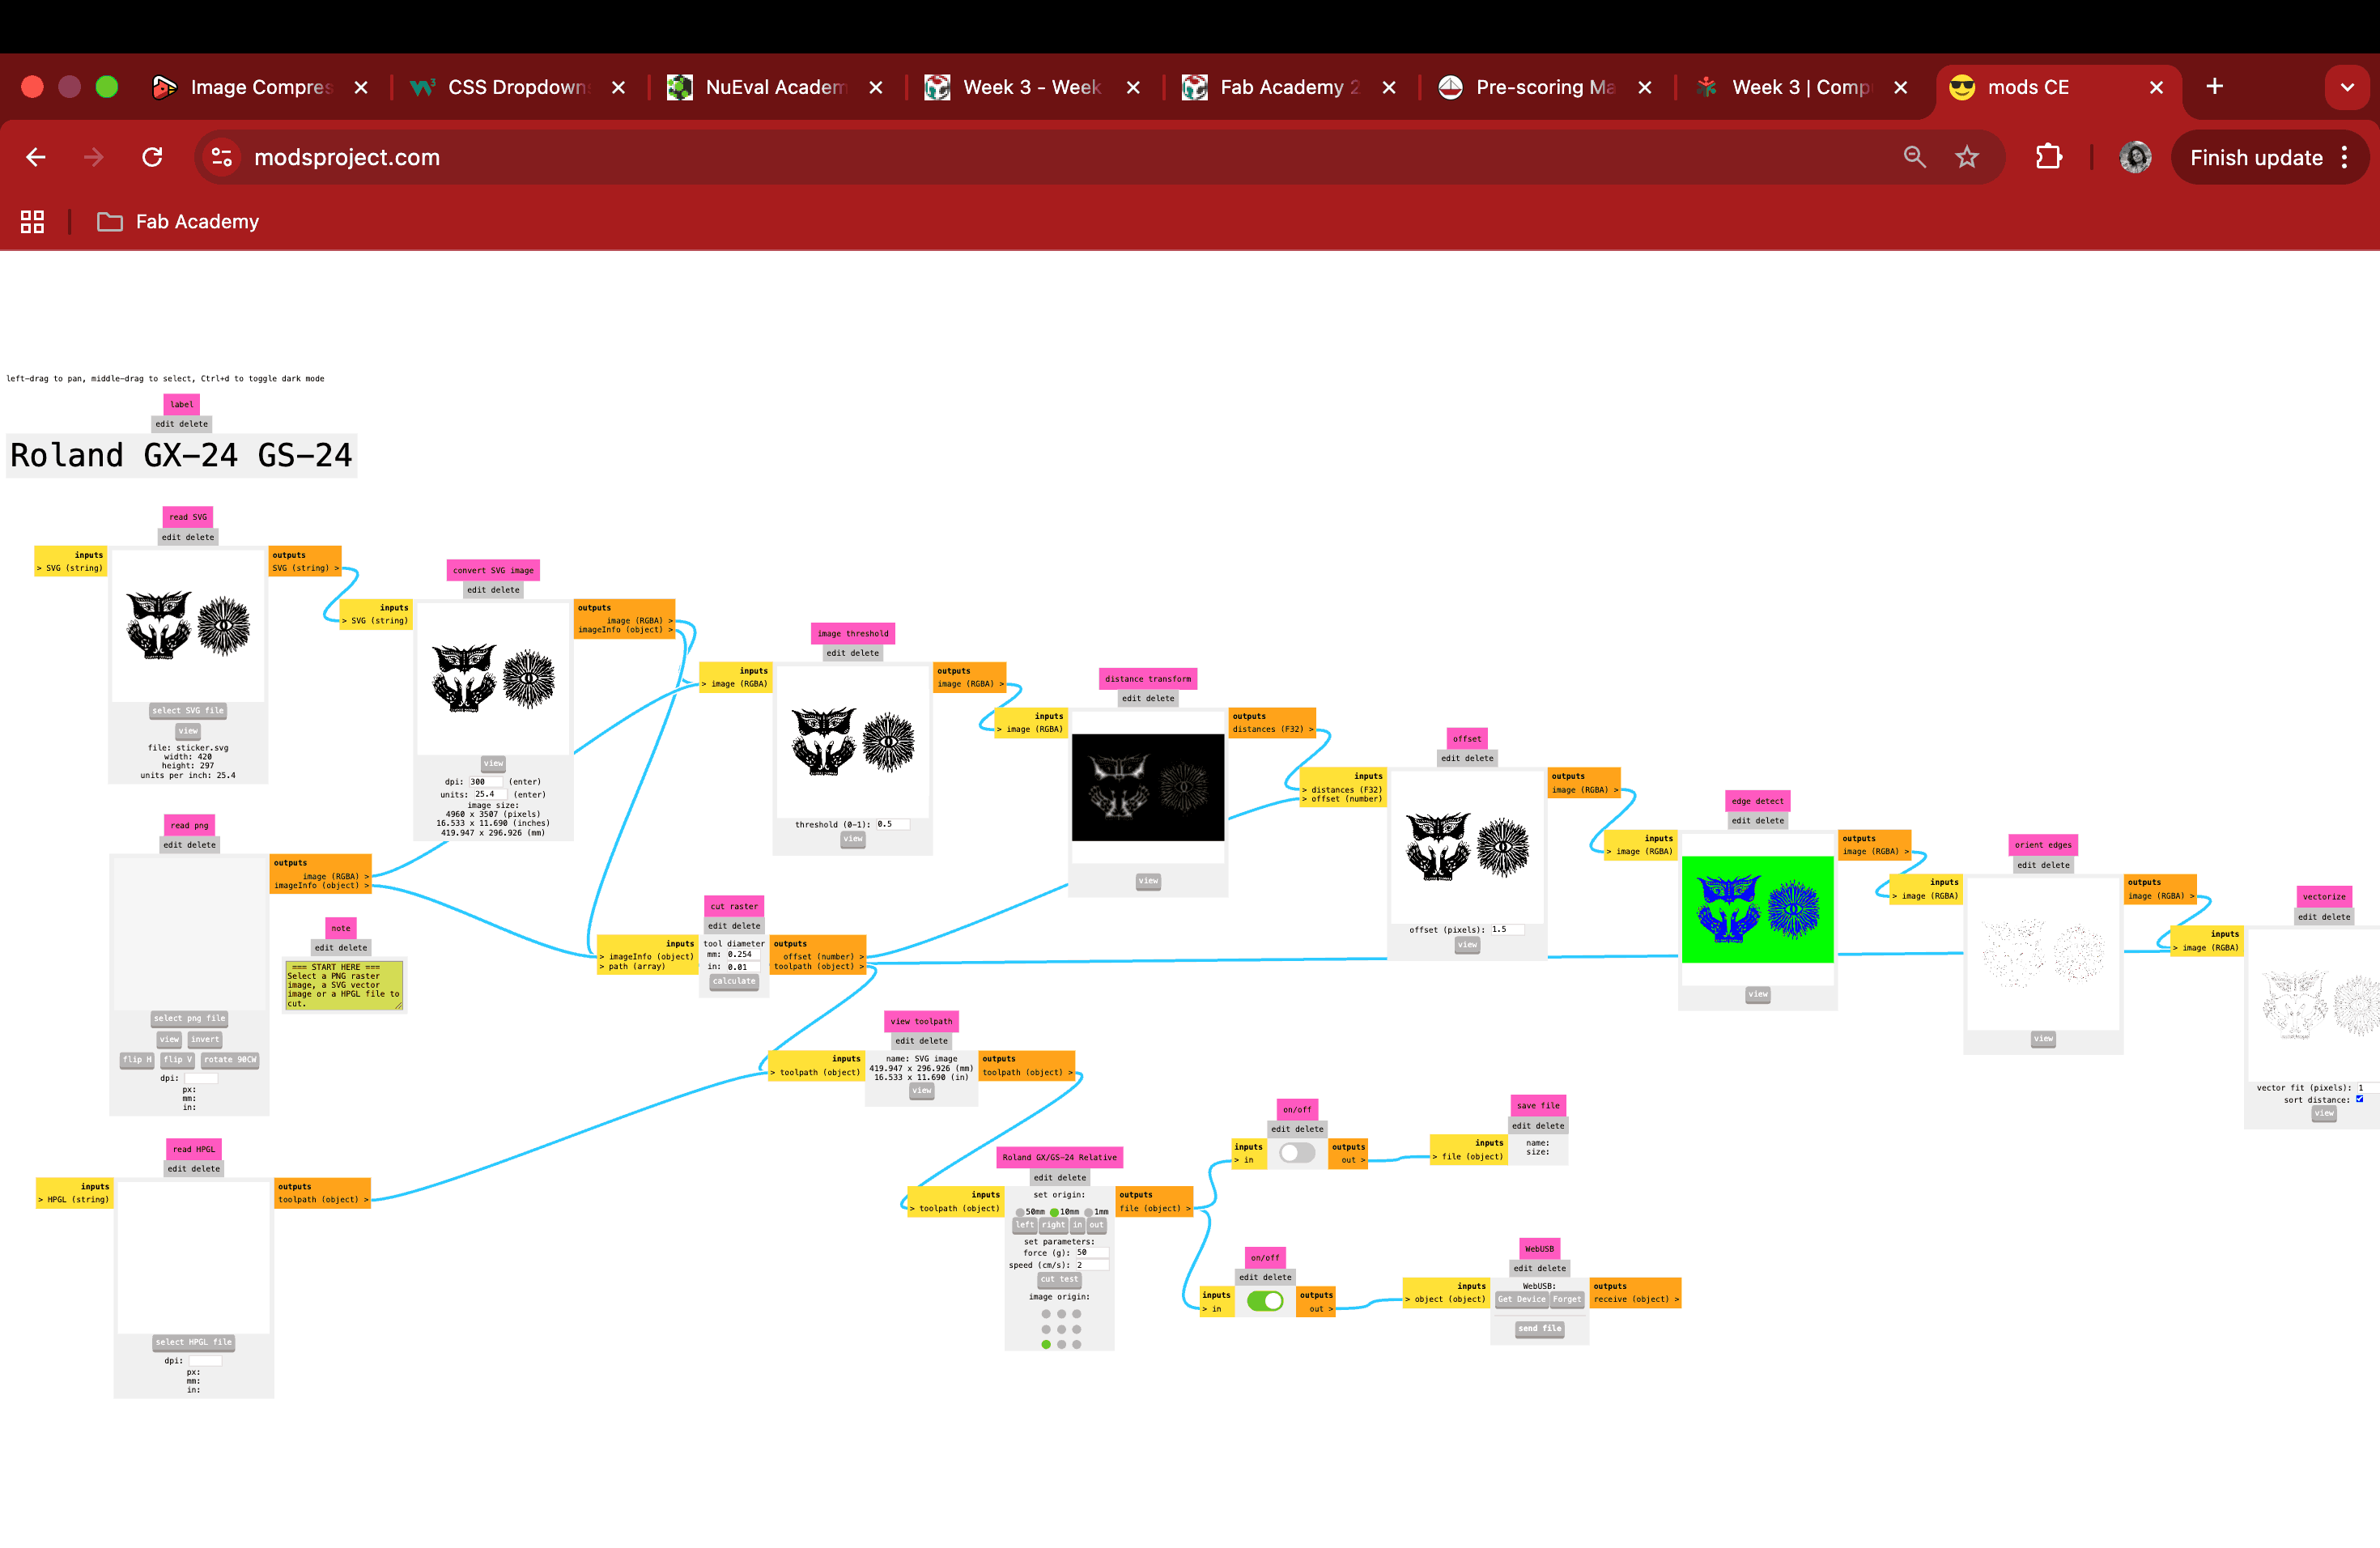The height and width of the screenshot is (1548, 2380).
Task: Open the apps grid icon in bookmarks bar
Action: [x=32, y=222]
